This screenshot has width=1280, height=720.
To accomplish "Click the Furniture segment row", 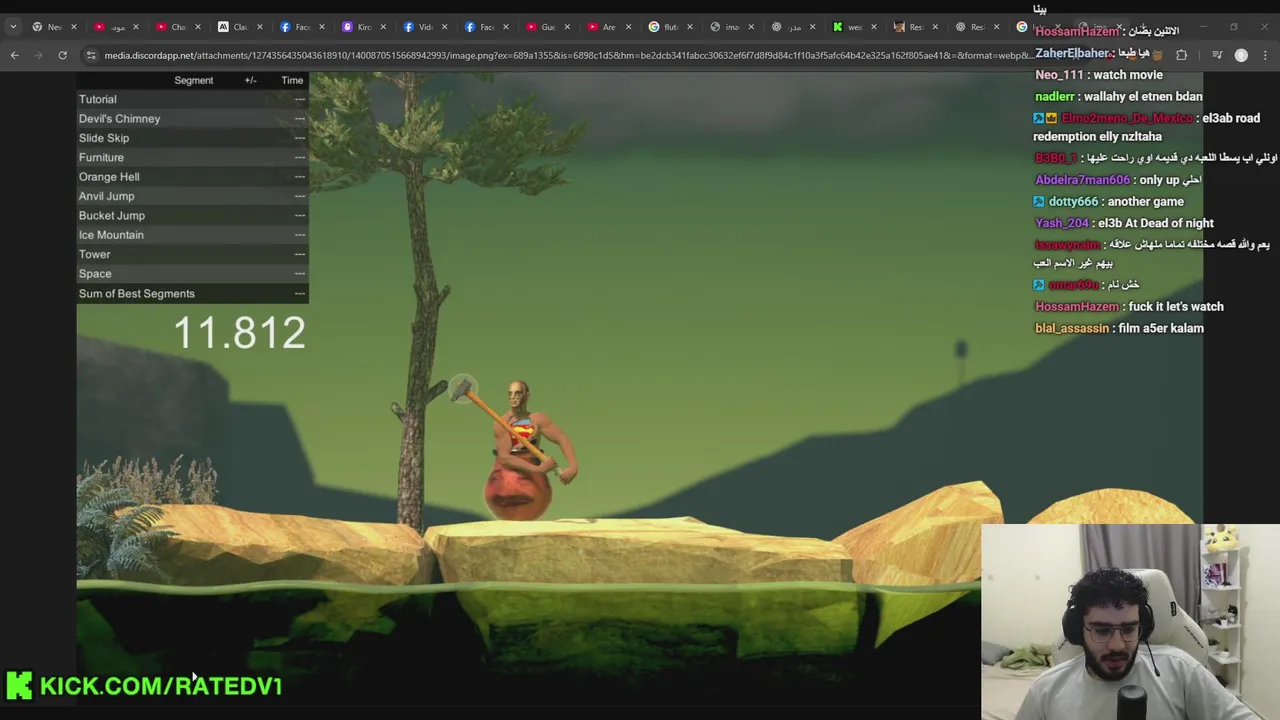I will click(192, 157).
